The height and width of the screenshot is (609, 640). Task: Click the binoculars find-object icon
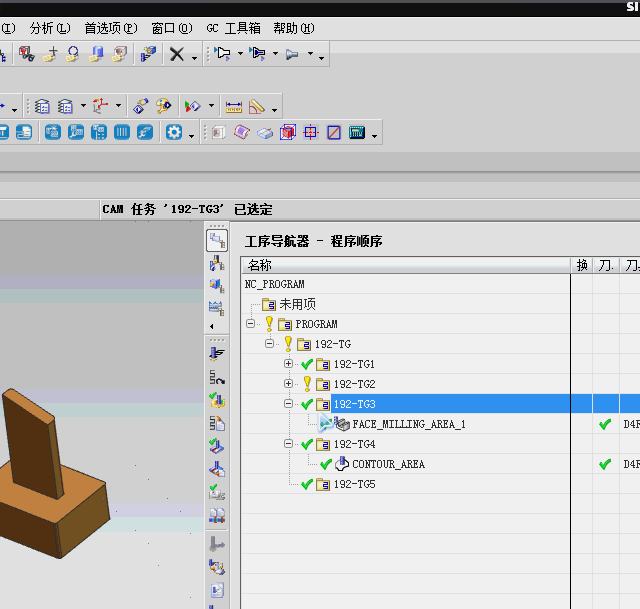(27, 54)
